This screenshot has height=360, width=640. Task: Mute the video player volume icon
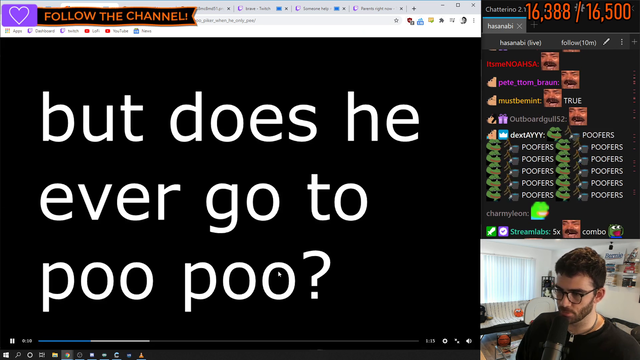[x=469, y=341]
